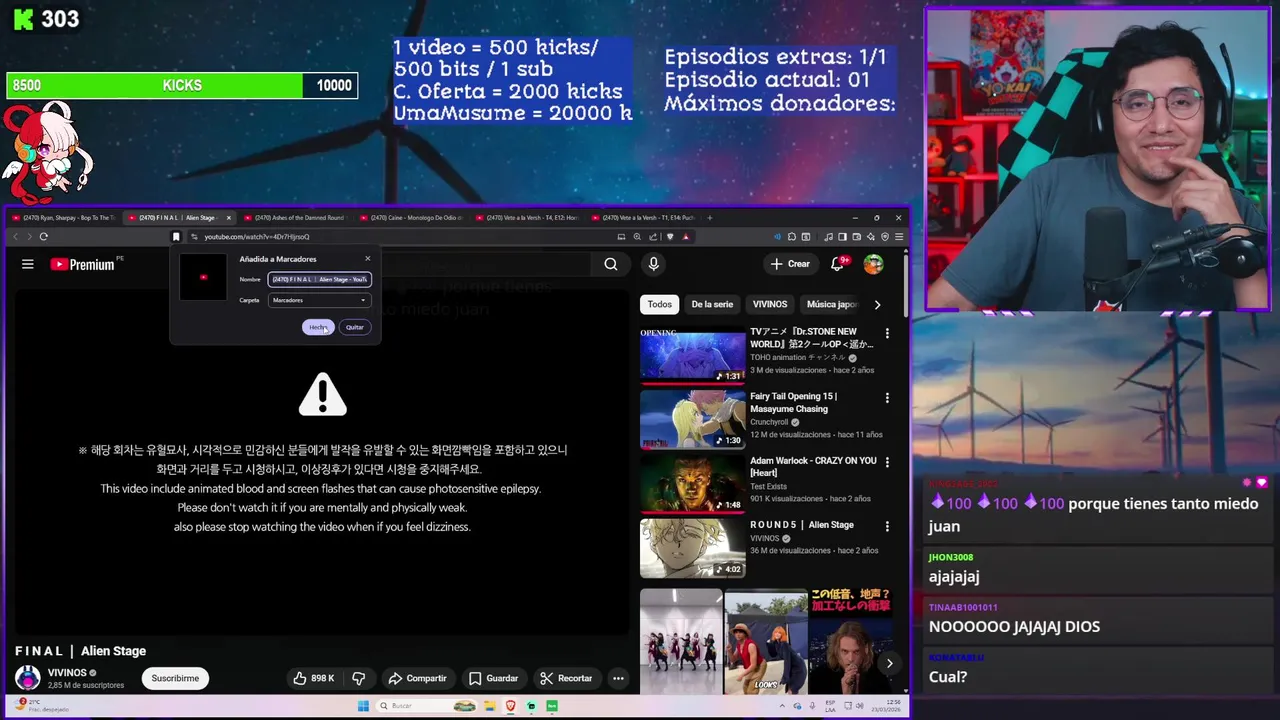
Task: Click the youtube.com address bar URL
Action: pos(257,237)
